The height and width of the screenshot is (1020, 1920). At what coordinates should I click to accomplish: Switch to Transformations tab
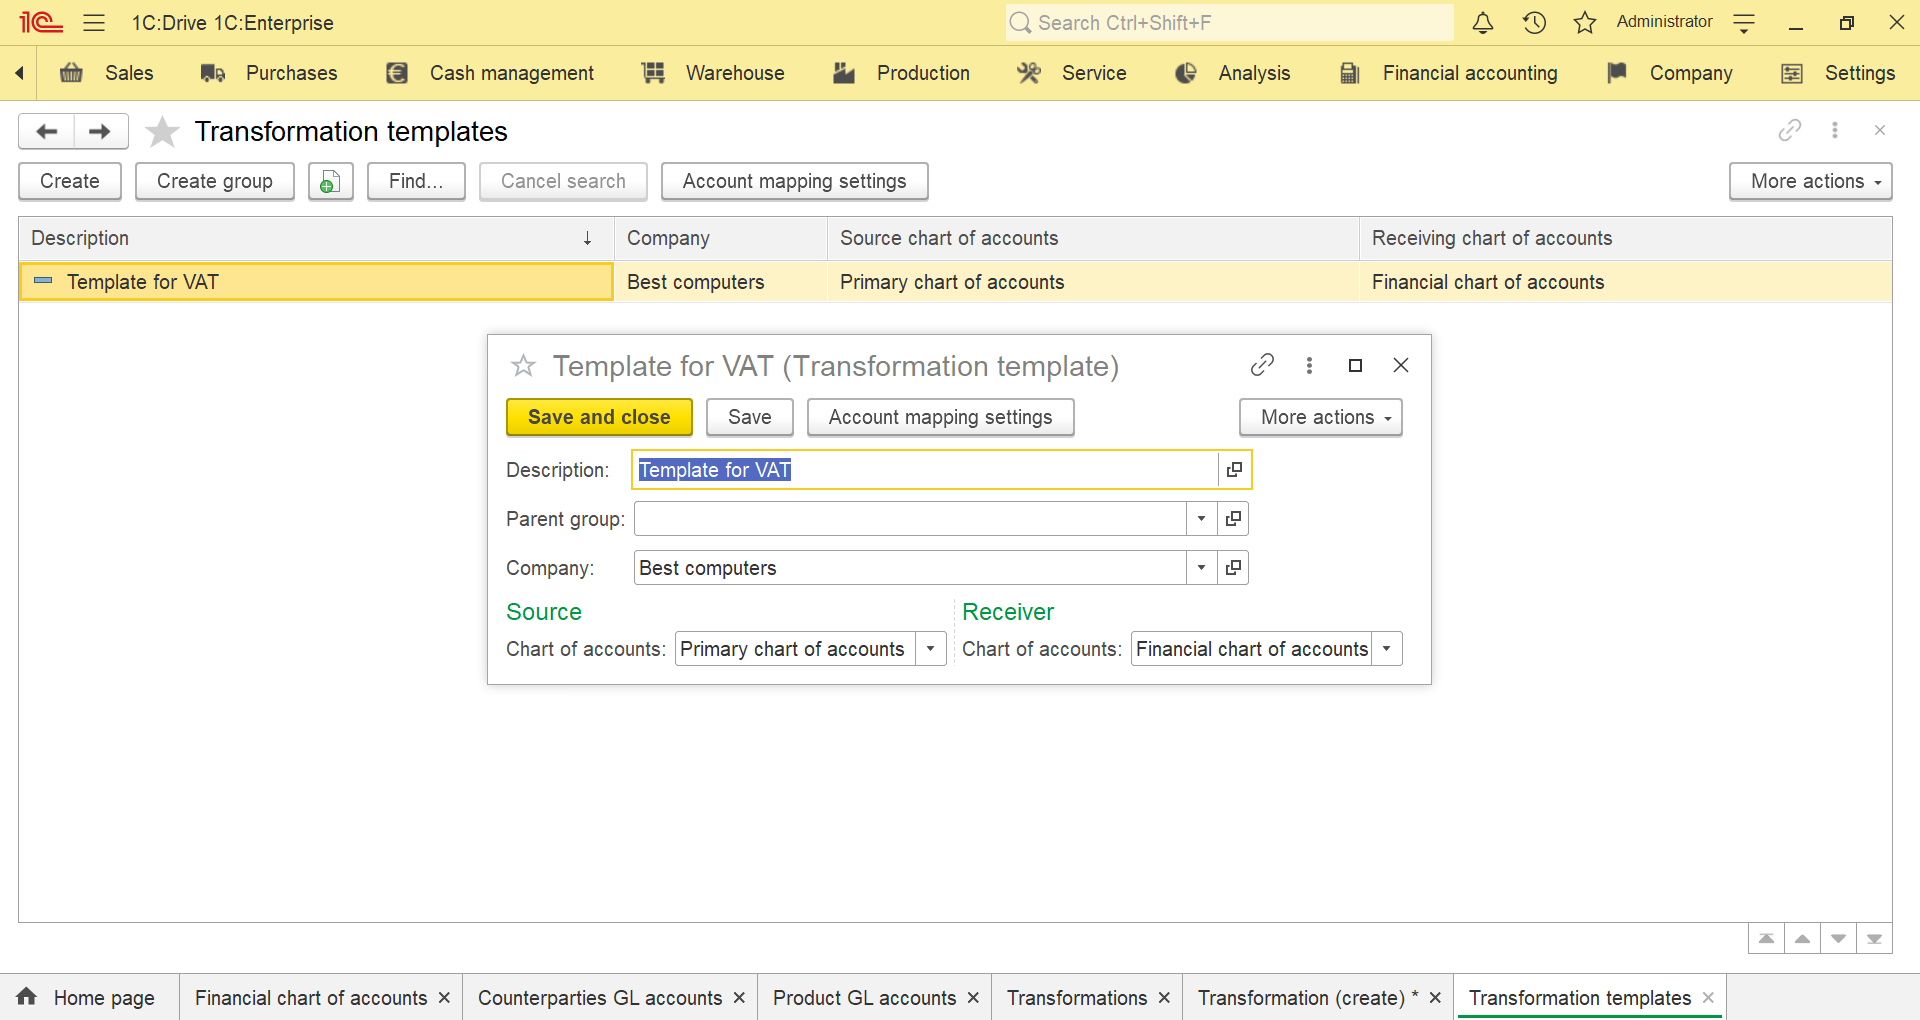(1077, 998)
